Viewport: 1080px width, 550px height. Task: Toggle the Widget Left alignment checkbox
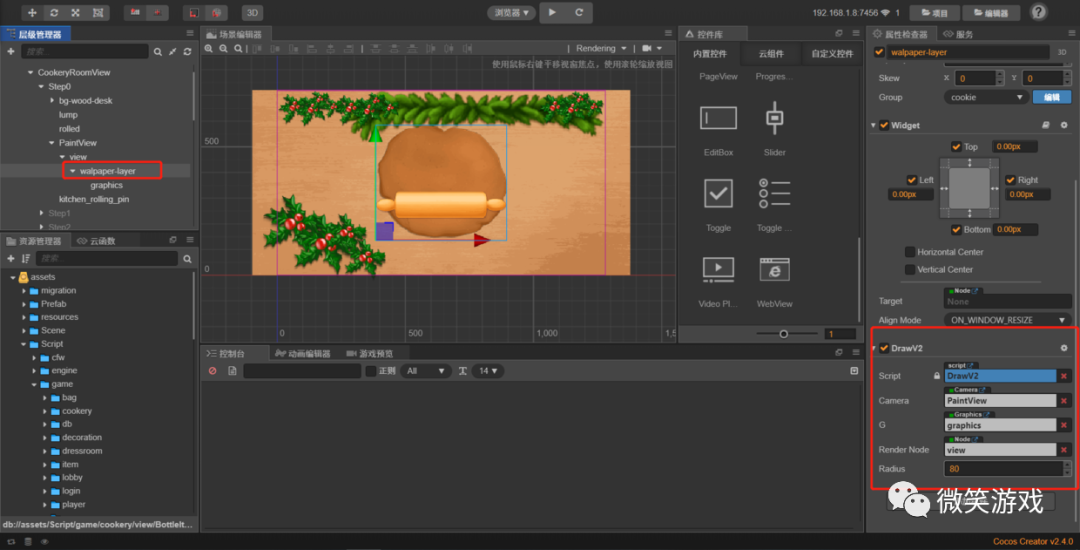click(x=912, y=180)
